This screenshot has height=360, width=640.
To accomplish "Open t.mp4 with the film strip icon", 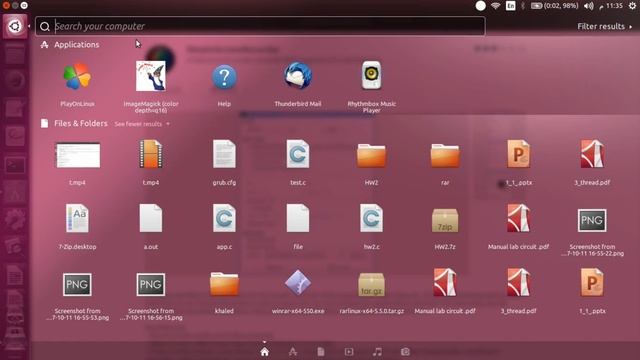I will [x=151, y=154].
